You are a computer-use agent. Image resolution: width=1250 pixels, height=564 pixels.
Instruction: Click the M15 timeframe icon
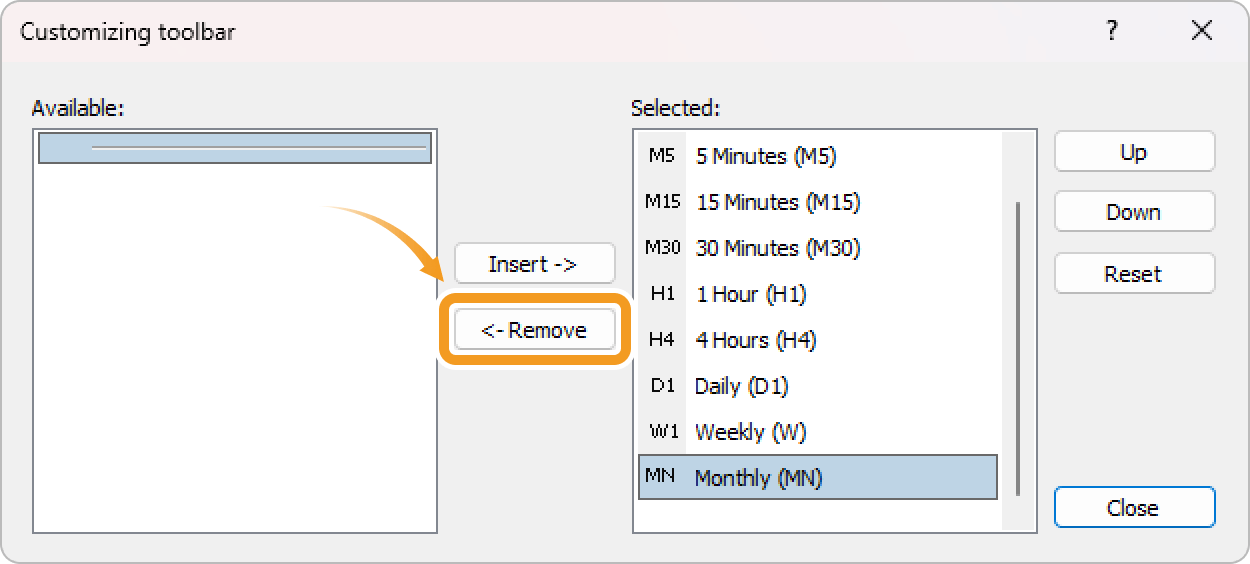click(x=662, y=201)
